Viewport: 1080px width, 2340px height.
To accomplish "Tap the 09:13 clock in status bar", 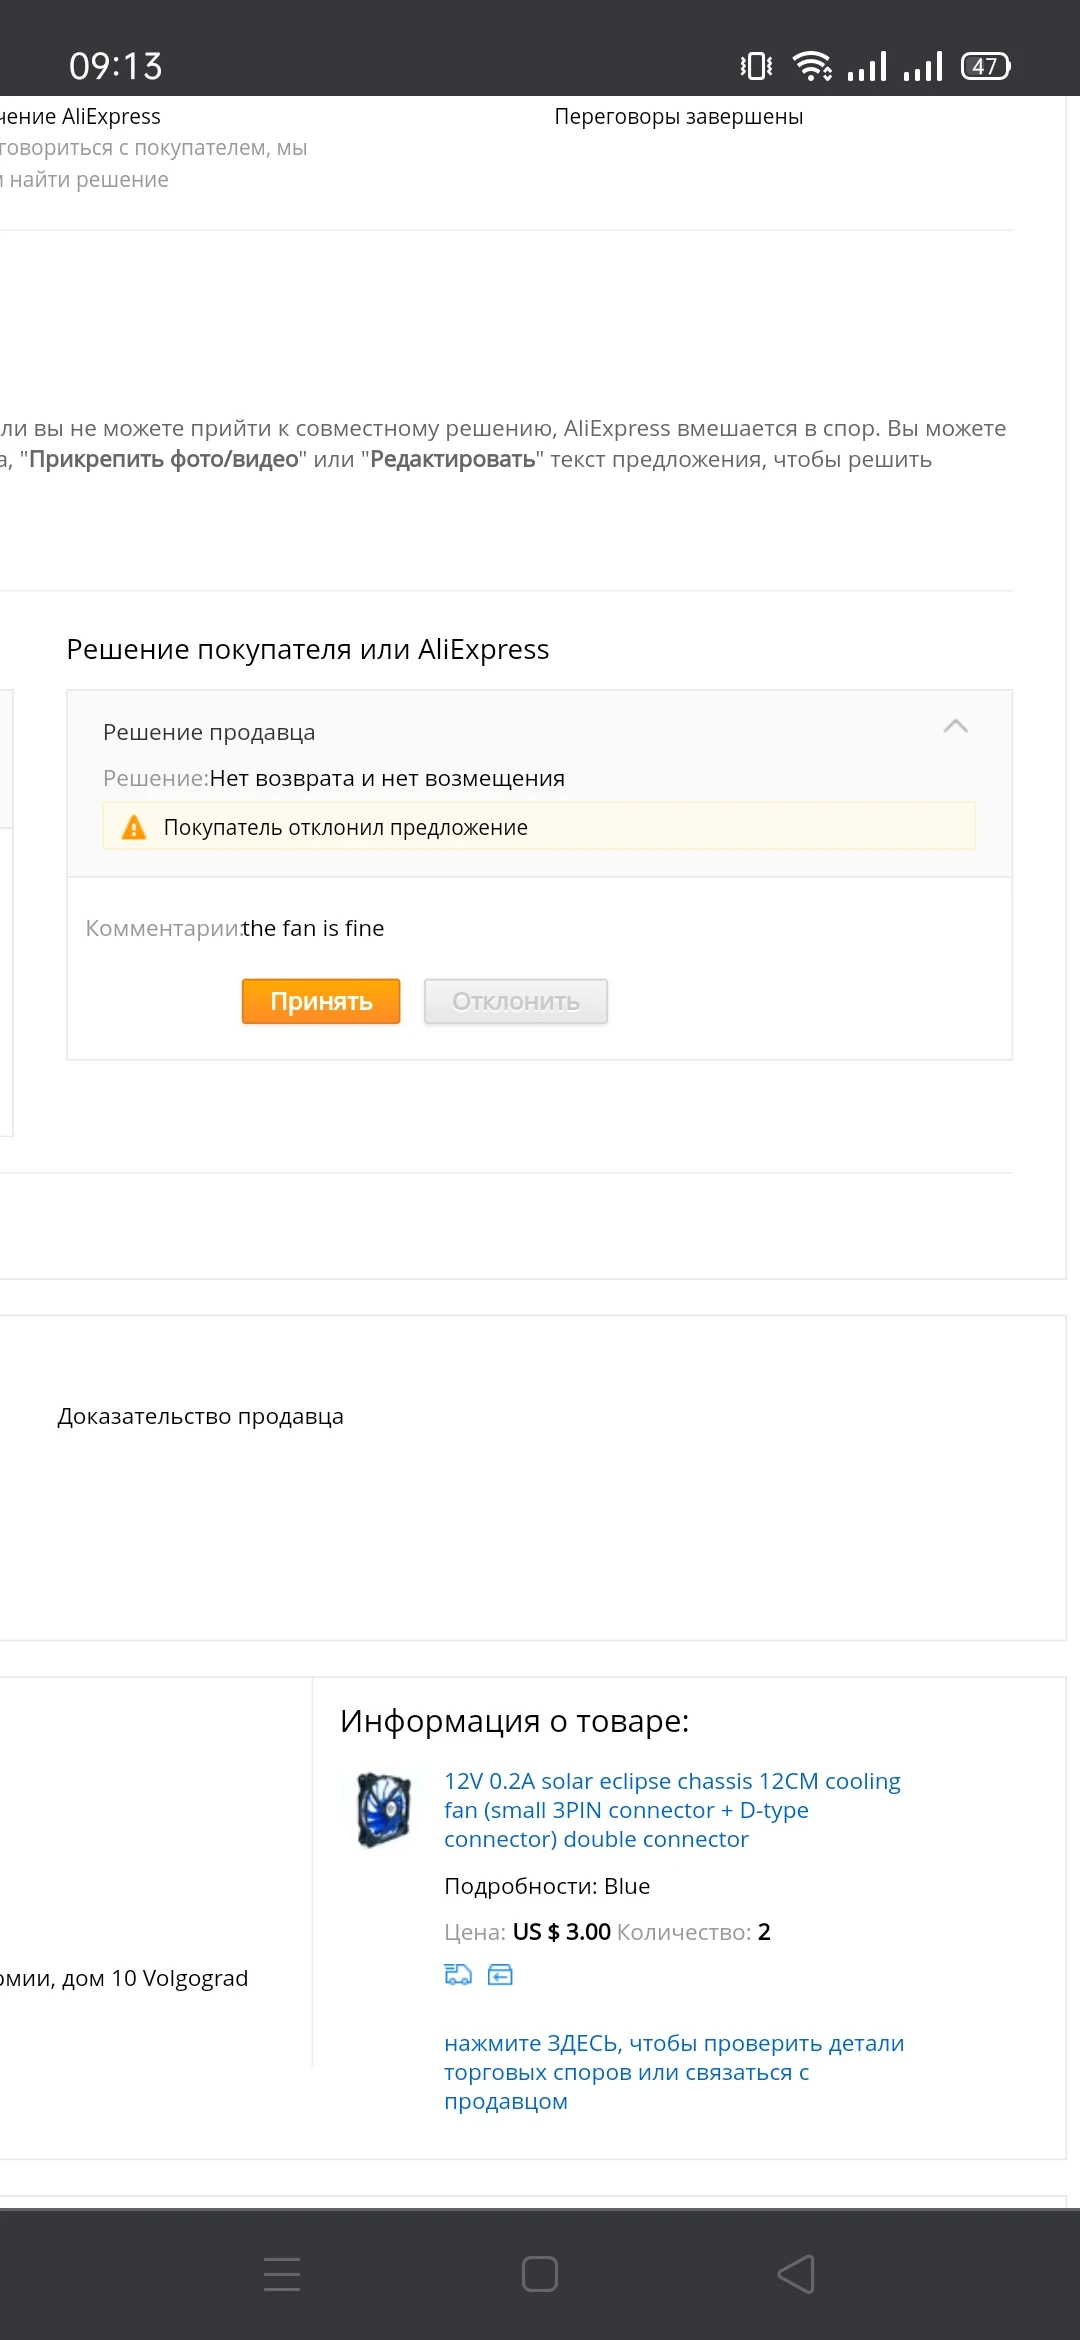I will click(116, 66).
